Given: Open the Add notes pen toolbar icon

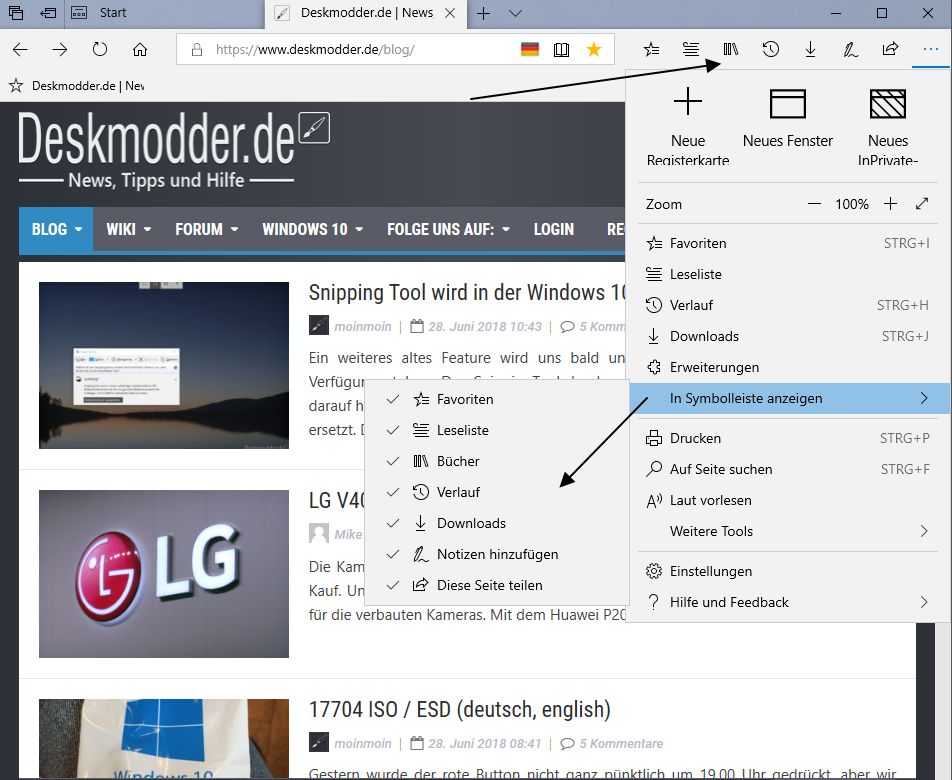Looking at the screenshot, I should coord(850,49).
